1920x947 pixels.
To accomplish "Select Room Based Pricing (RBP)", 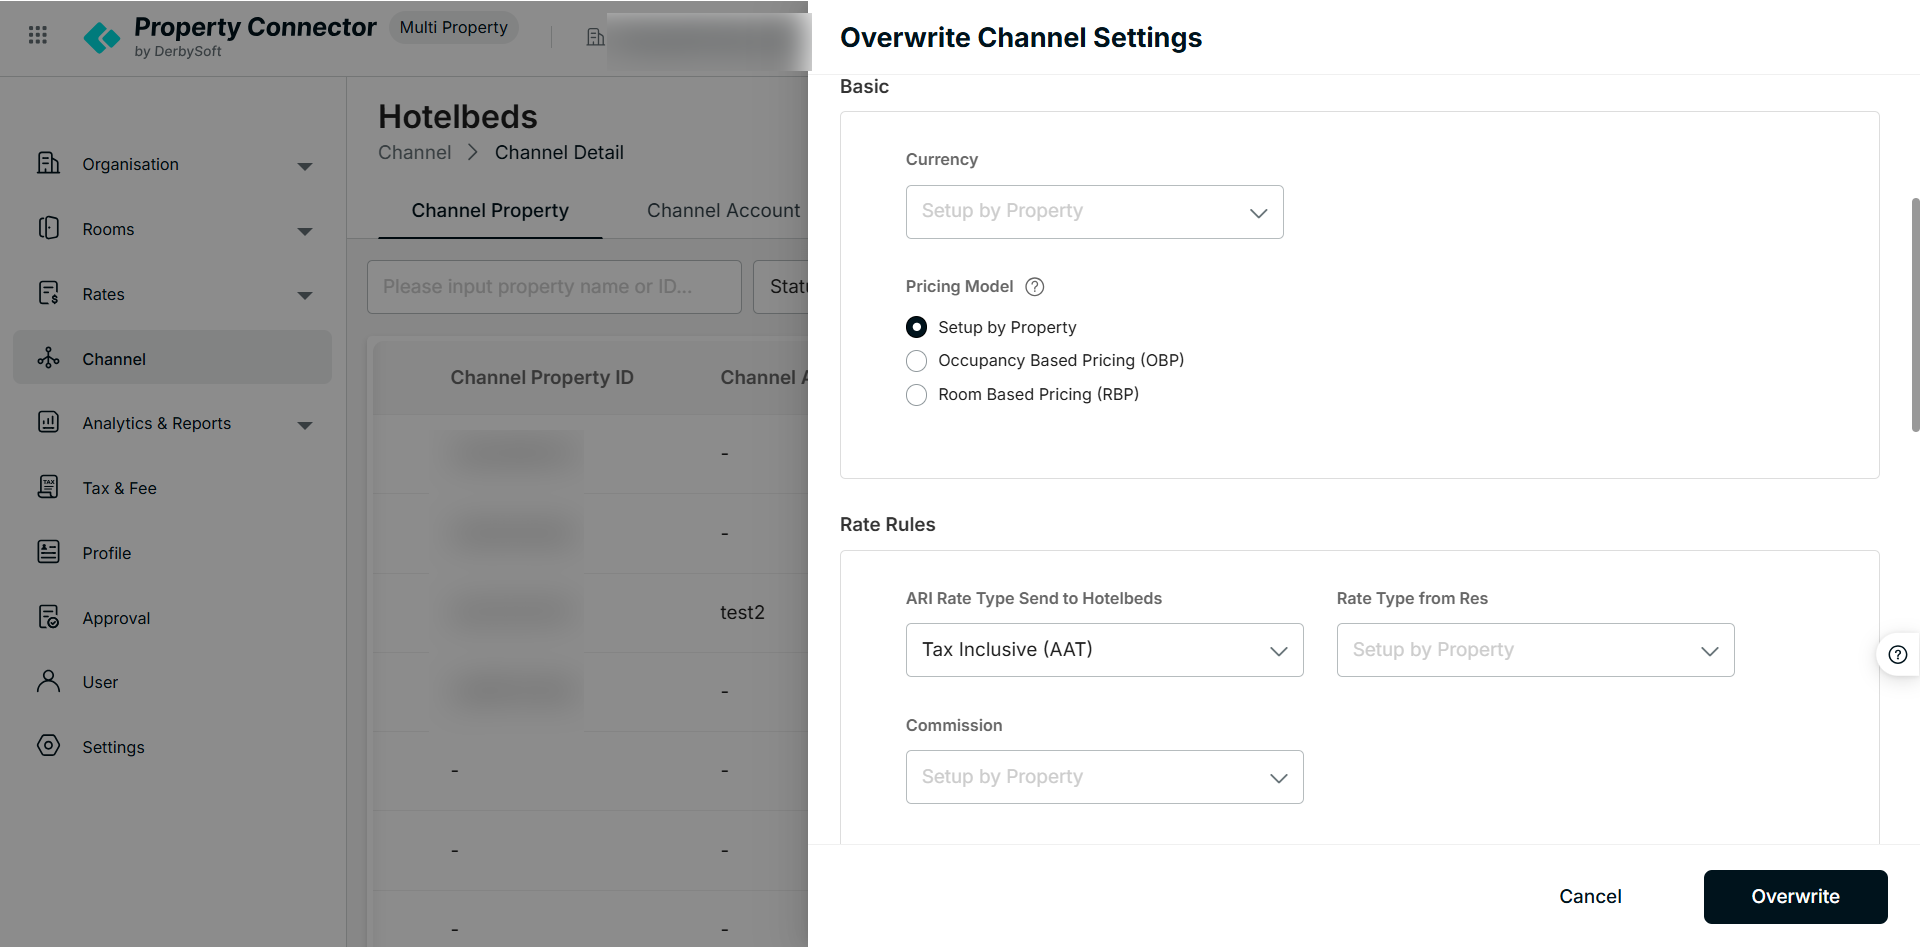I will 916,395.
